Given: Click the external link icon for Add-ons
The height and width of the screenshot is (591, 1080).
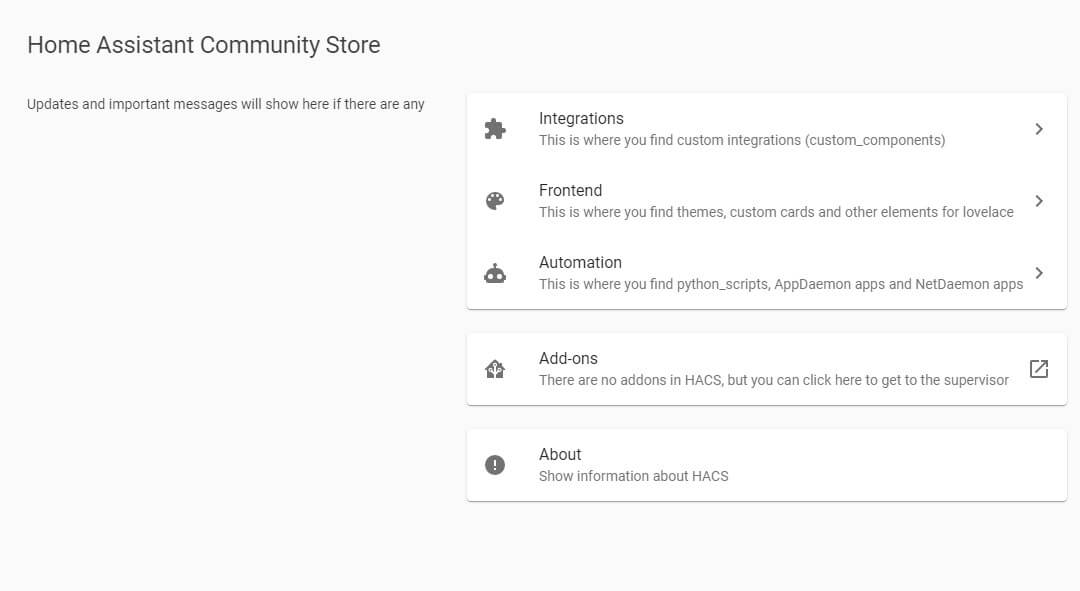Looking at the screenshot, I should [x=1039, y=369].
